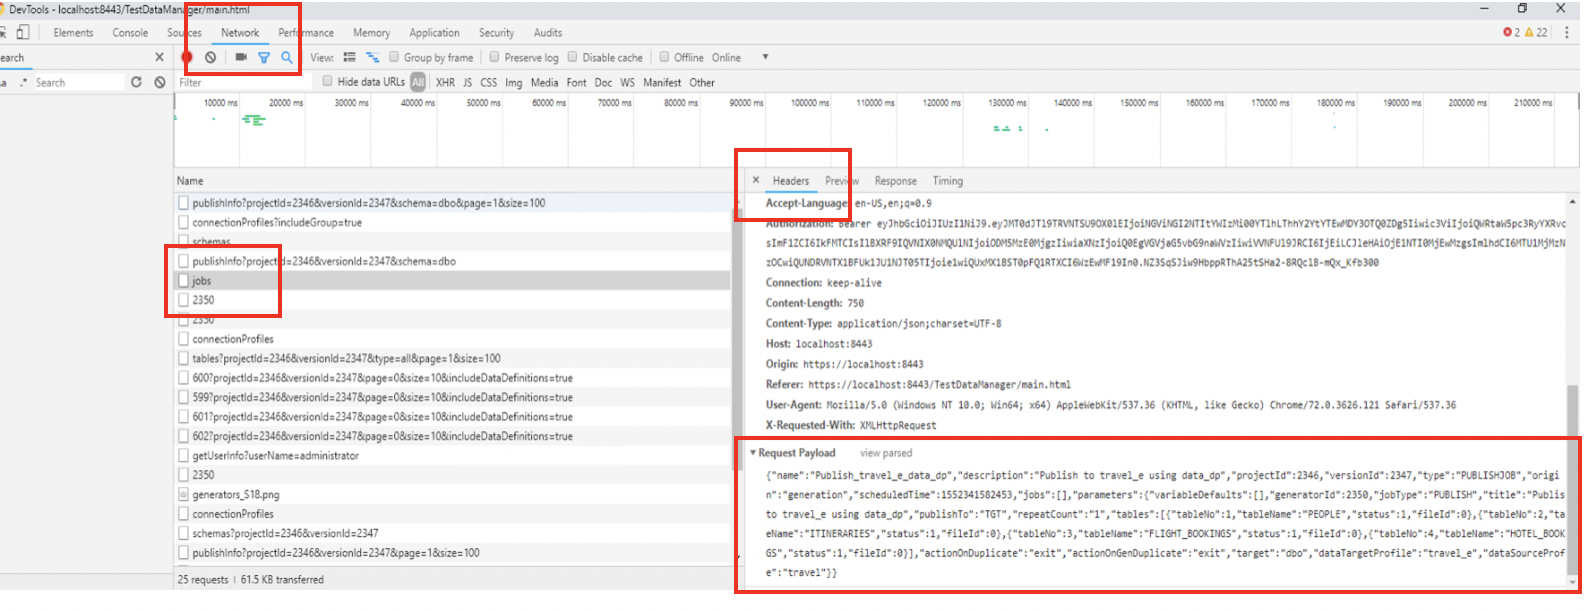Image resolution: width=1596 pixels, height=610 pixels.
Task: Toggle the filter funnel icon
Action: [264, 58]
